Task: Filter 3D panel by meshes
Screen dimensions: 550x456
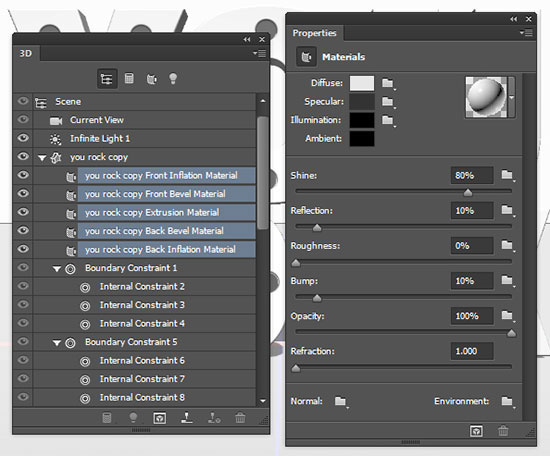Action: (129, 78)
